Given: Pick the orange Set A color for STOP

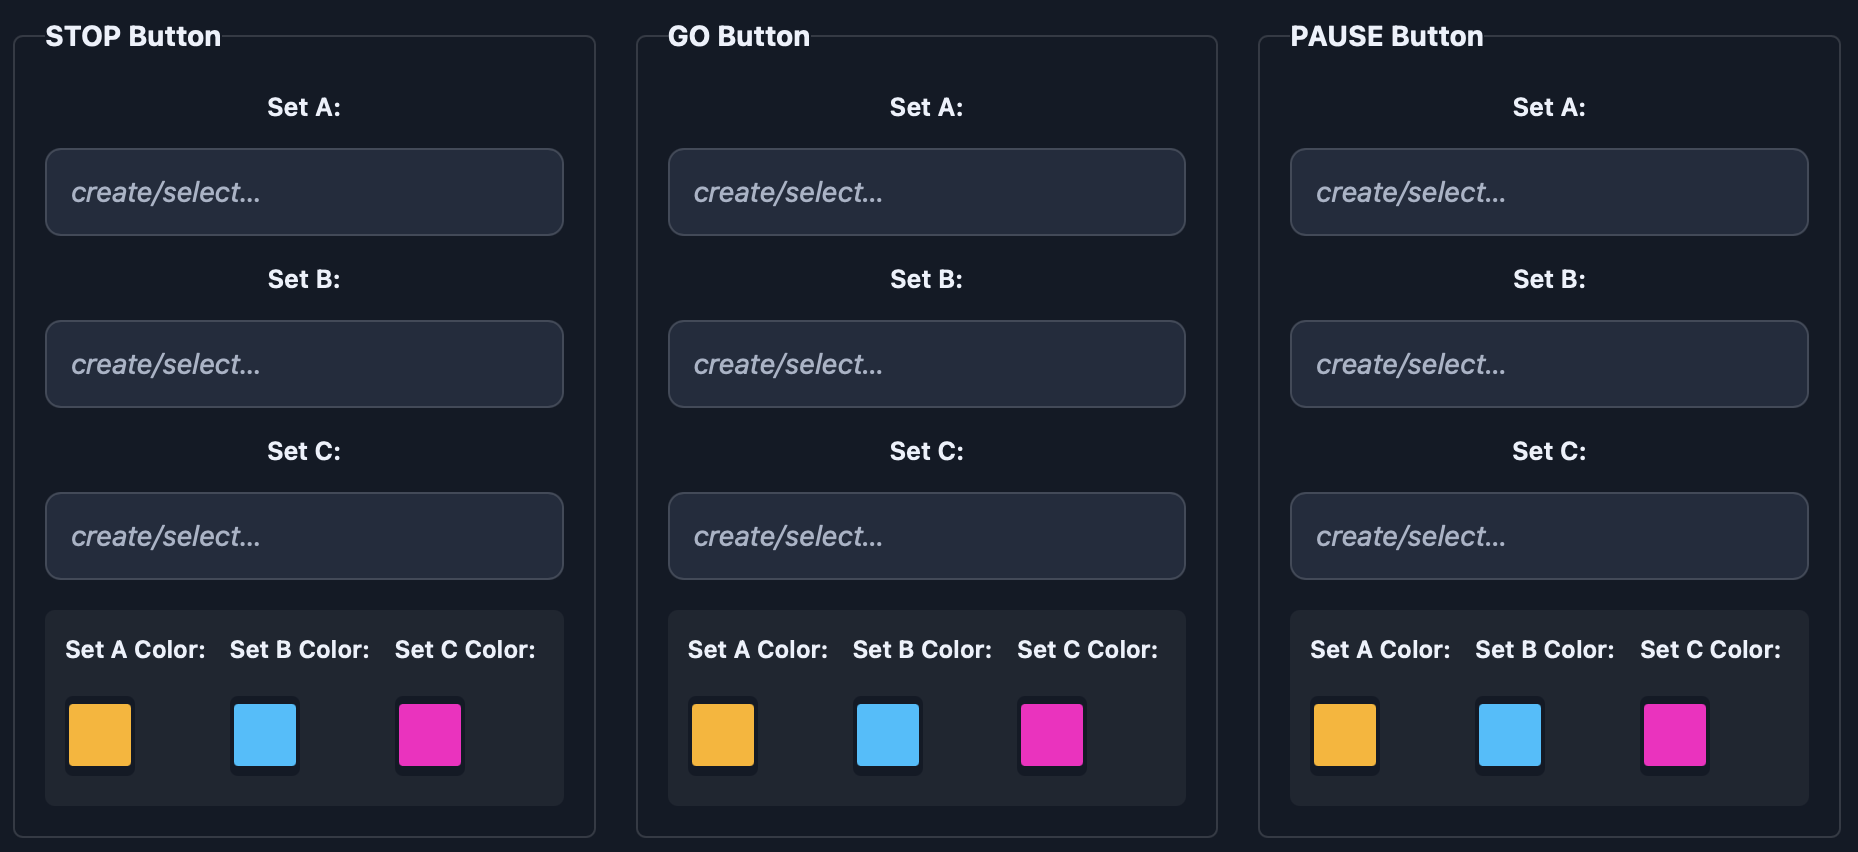Looking at the screenshot, I should point(100,735).
